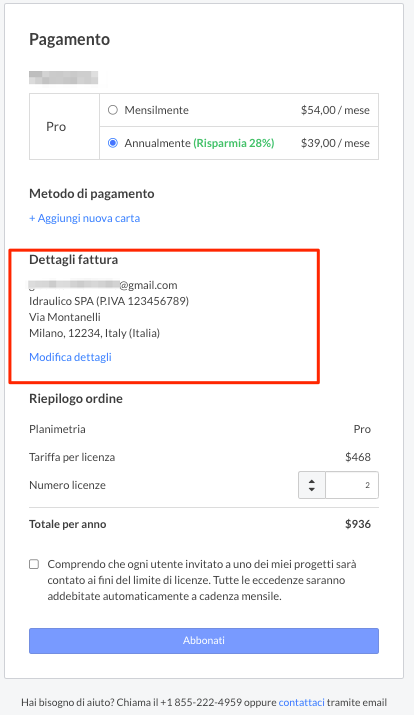The height and width of the screenshot is (715, 414).
Task: Open the Modifica dettagli link
Action: tap(70, 357)
